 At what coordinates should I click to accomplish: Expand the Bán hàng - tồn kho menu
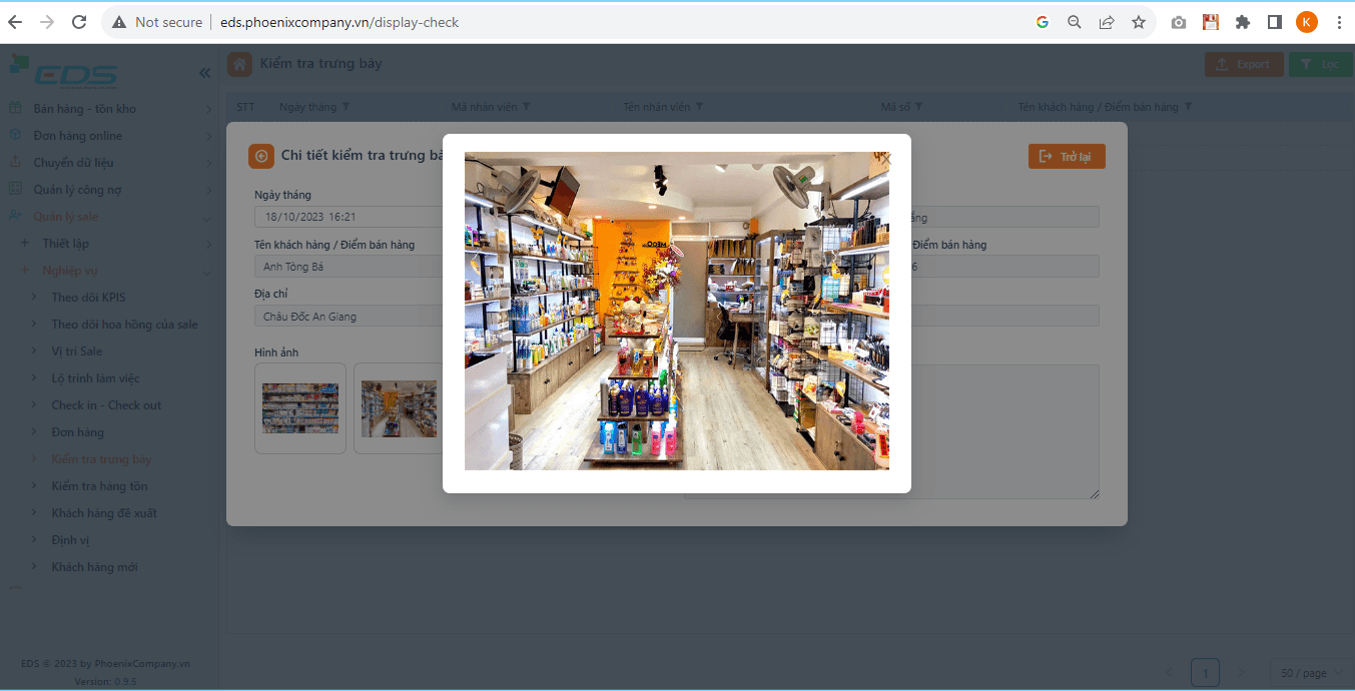(208, 109)
